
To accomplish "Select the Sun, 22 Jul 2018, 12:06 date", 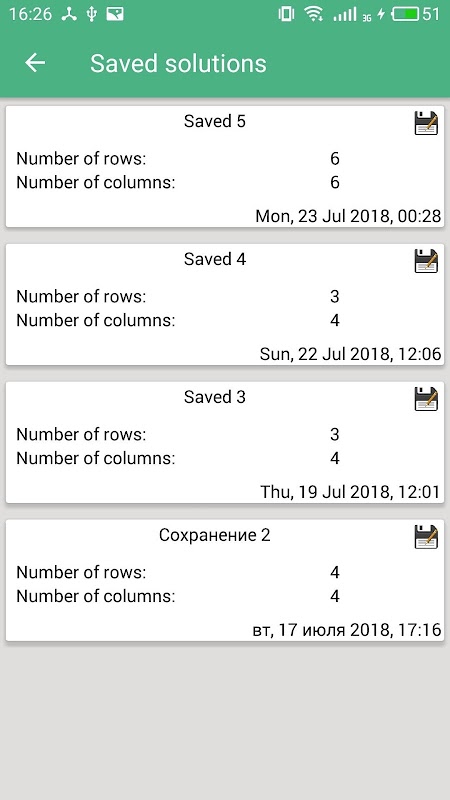I will click(350, 354).
